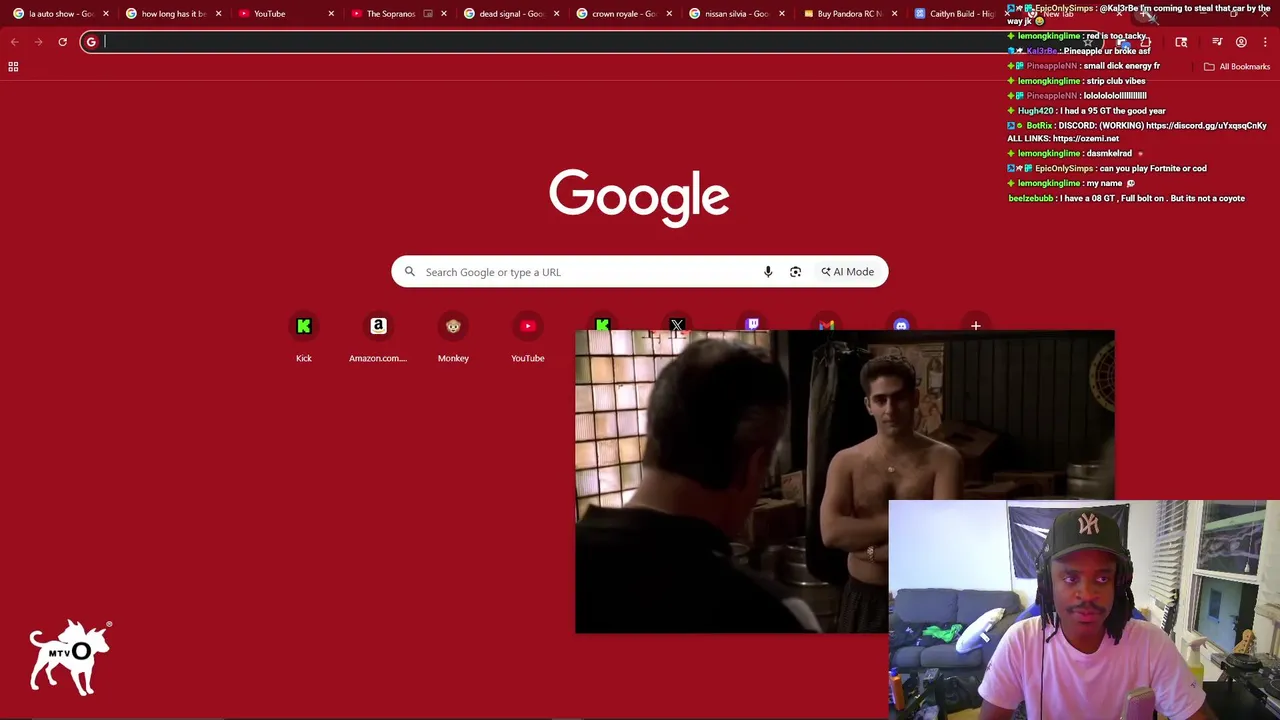The width and height of the screenshot is (1280, 720).
Task: Switch to the Caitlyn Build tab
Action: tap(960, 14)
